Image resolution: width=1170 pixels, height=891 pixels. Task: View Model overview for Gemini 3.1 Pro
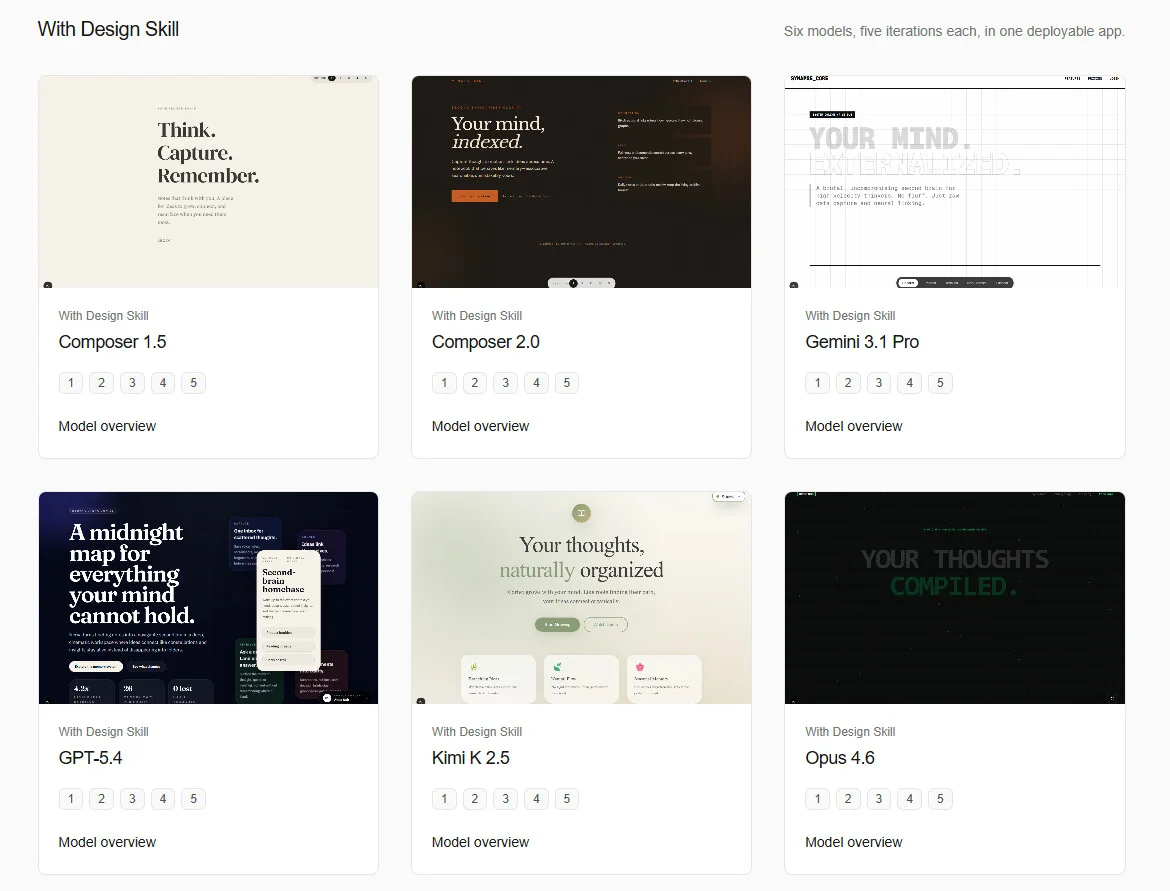(853, 426)
